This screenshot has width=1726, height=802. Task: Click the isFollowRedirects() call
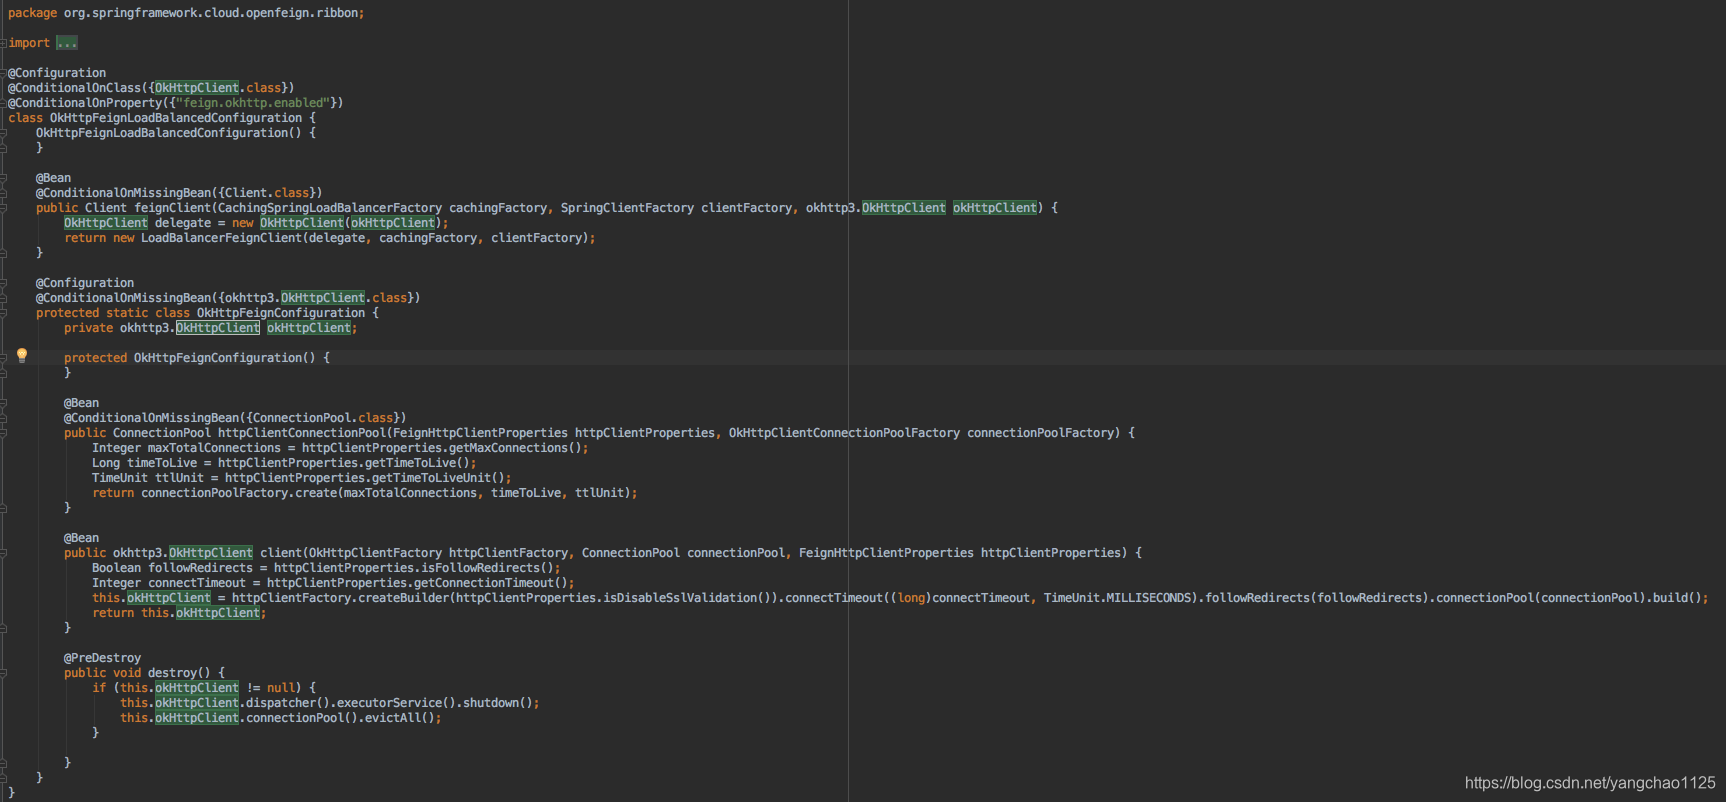click(x=487, y=568)
